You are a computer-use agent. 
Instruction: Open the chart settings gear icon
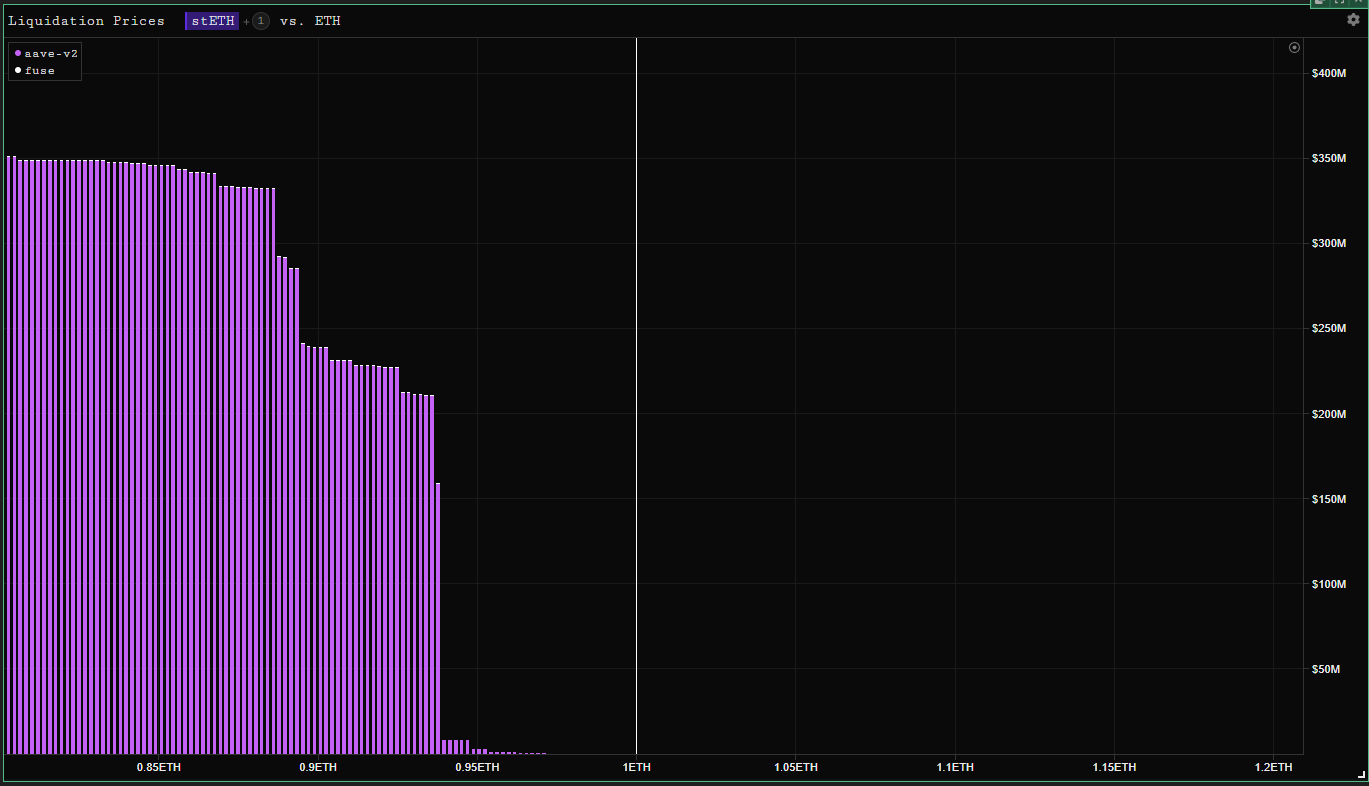coord(1353,20)
